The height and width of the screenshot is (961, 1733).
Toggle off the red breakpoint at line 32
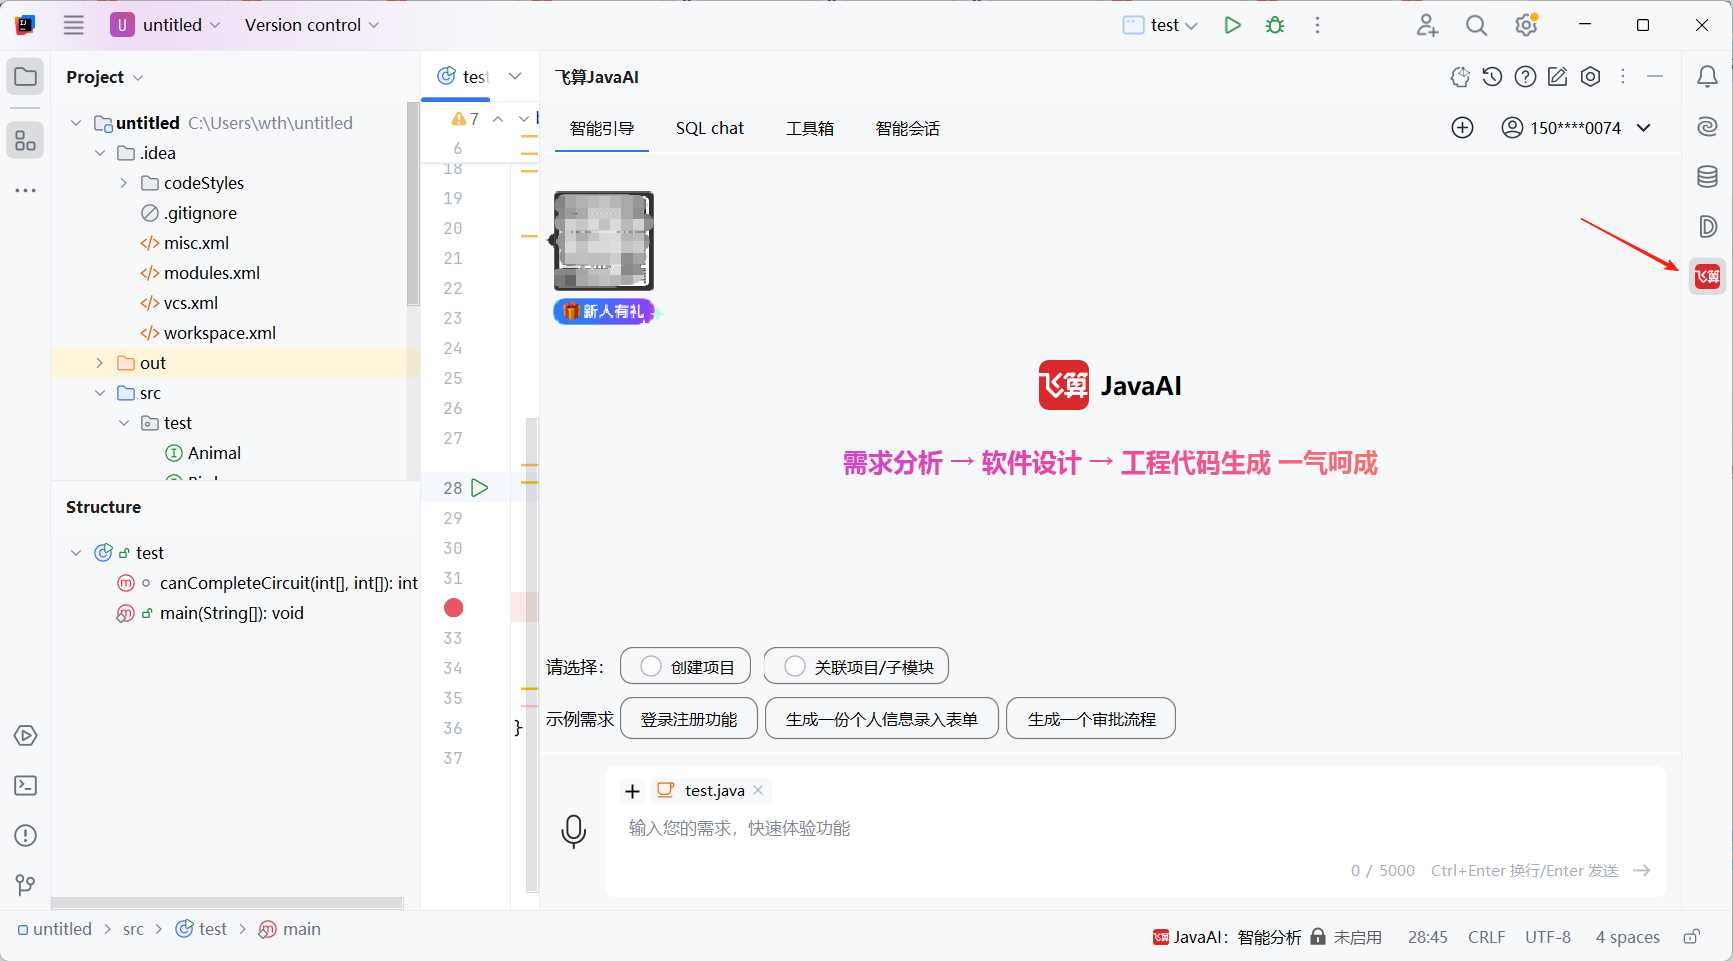[x=453, y=607]
